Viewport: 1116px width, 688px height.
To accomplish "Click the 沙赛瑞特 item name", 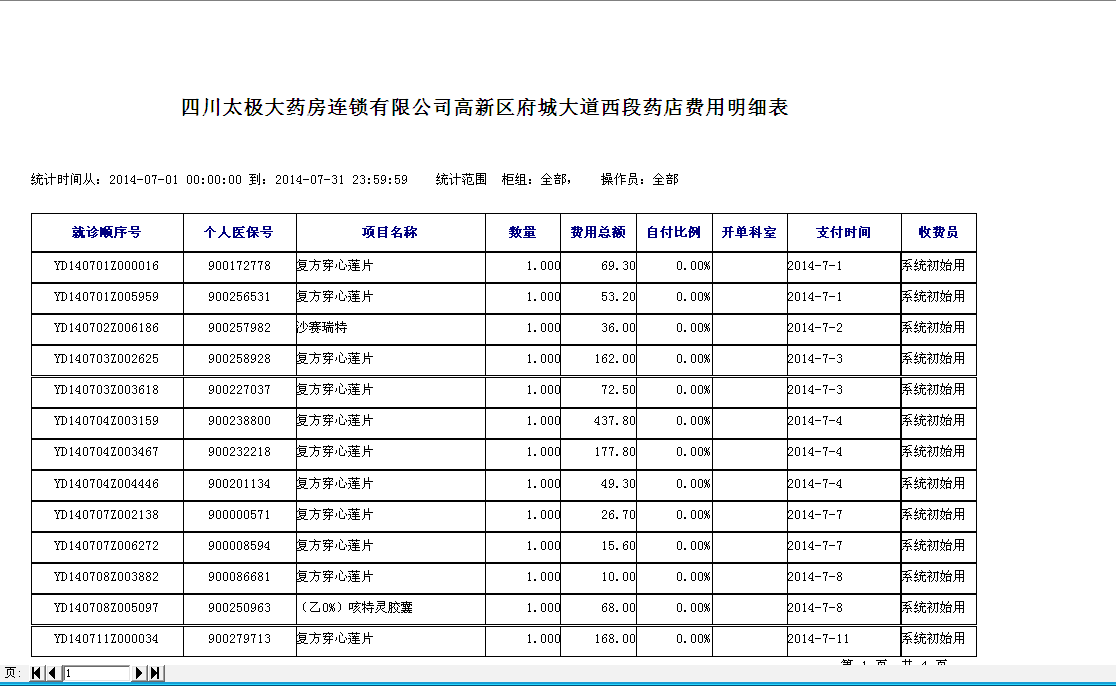I will pyautogui.click(x=322, y=328).
